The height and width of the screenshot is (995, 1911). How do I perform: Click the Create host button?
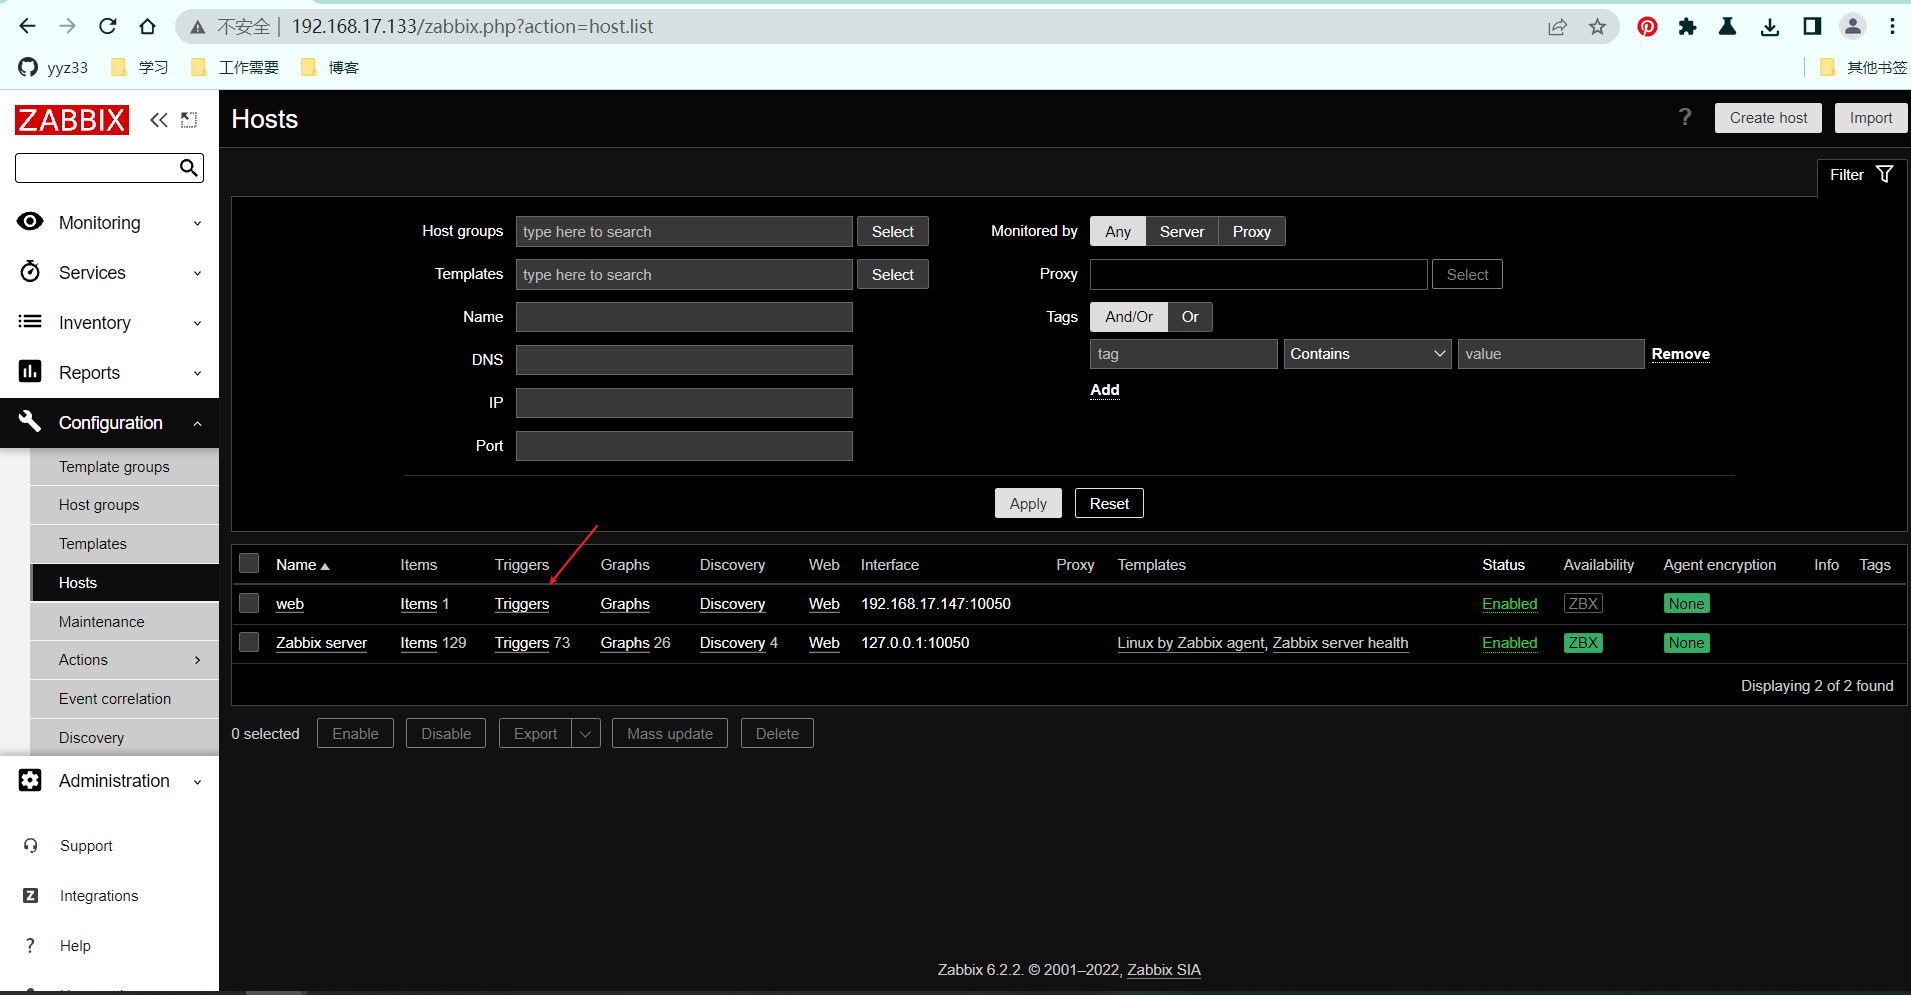coord(1768,118)
